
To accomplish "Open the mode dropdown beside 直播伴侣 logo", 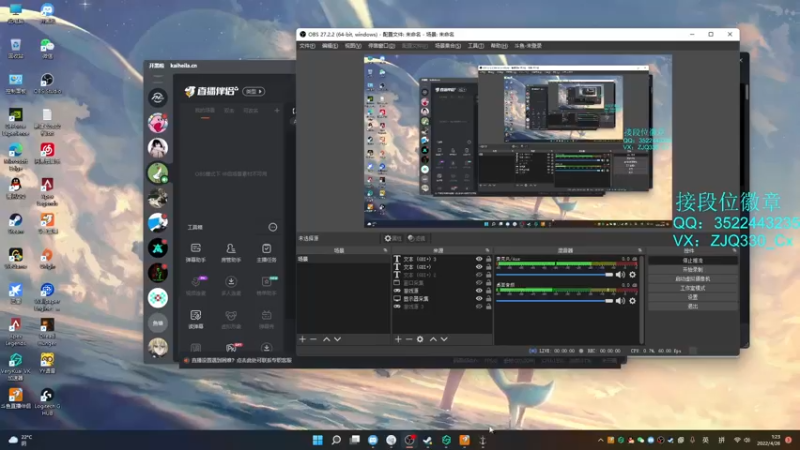I will (254, 91).
